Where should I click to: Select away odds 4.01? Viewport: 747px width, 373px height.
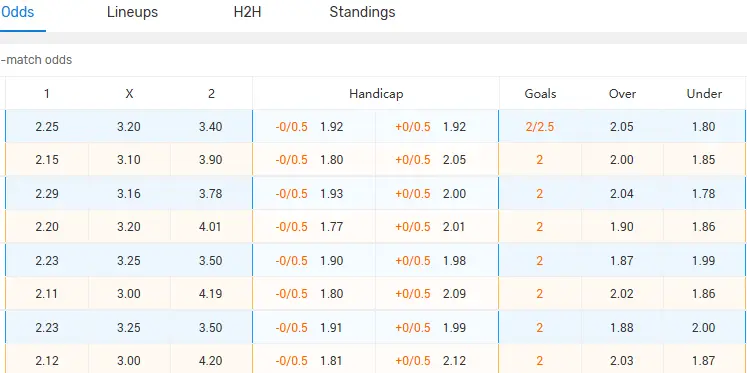tap(211, 226)
